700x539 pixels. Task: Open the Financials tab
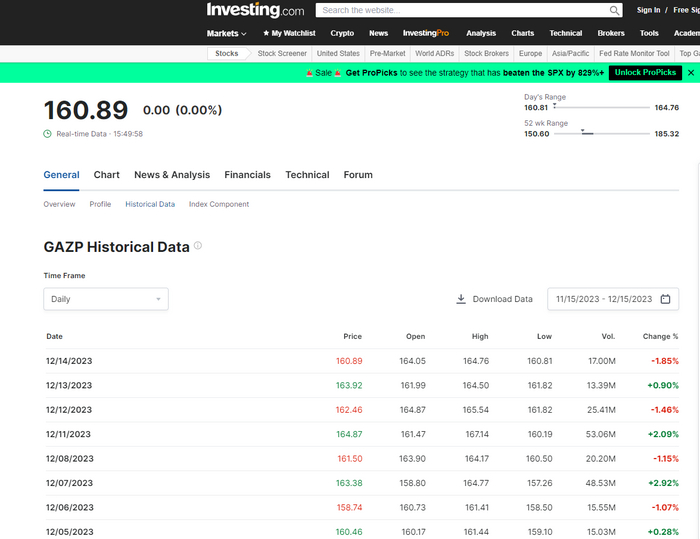point(247,175)
